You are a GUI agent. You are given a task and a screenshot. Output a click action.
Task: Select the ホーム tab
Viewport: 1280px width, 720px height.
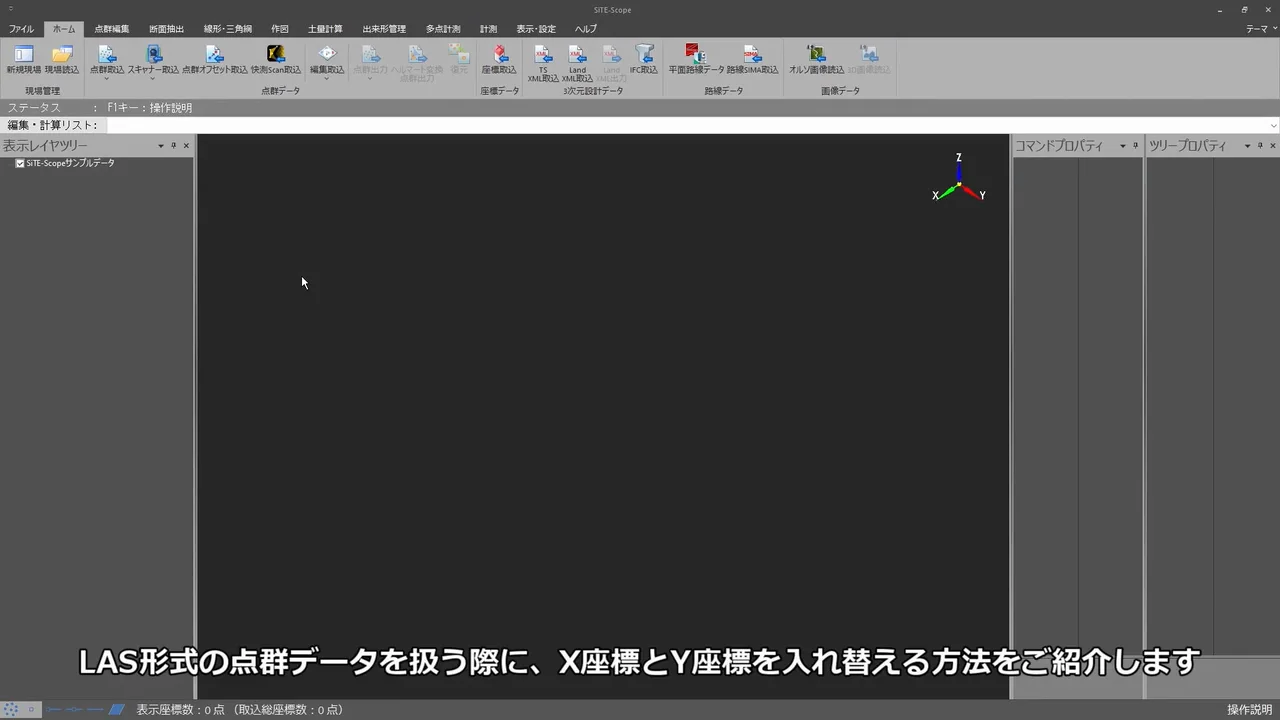point(64,29)
